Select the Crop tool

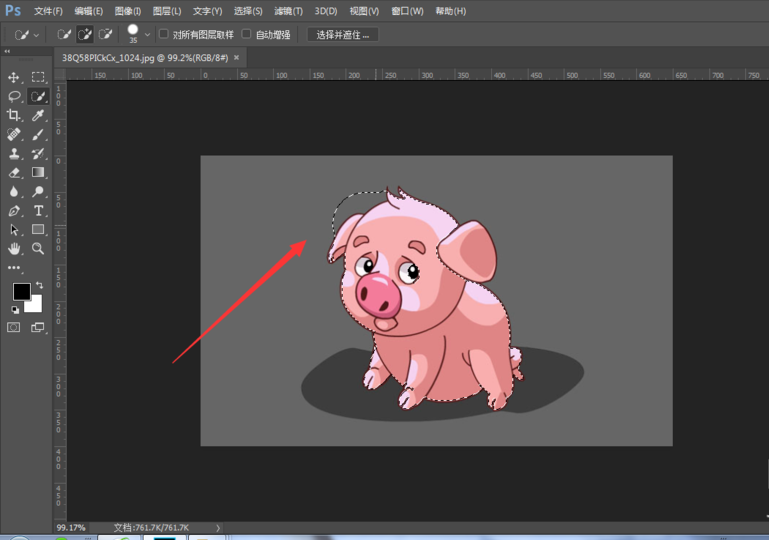[x=14, y=116]
